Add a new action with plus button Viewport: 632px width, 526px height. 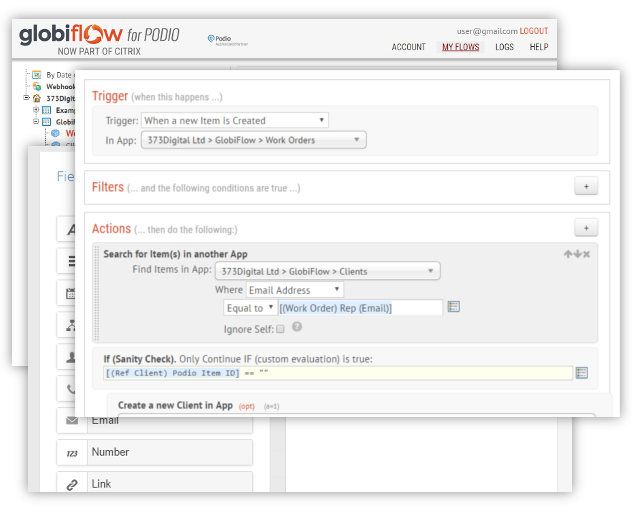[586, 228]
